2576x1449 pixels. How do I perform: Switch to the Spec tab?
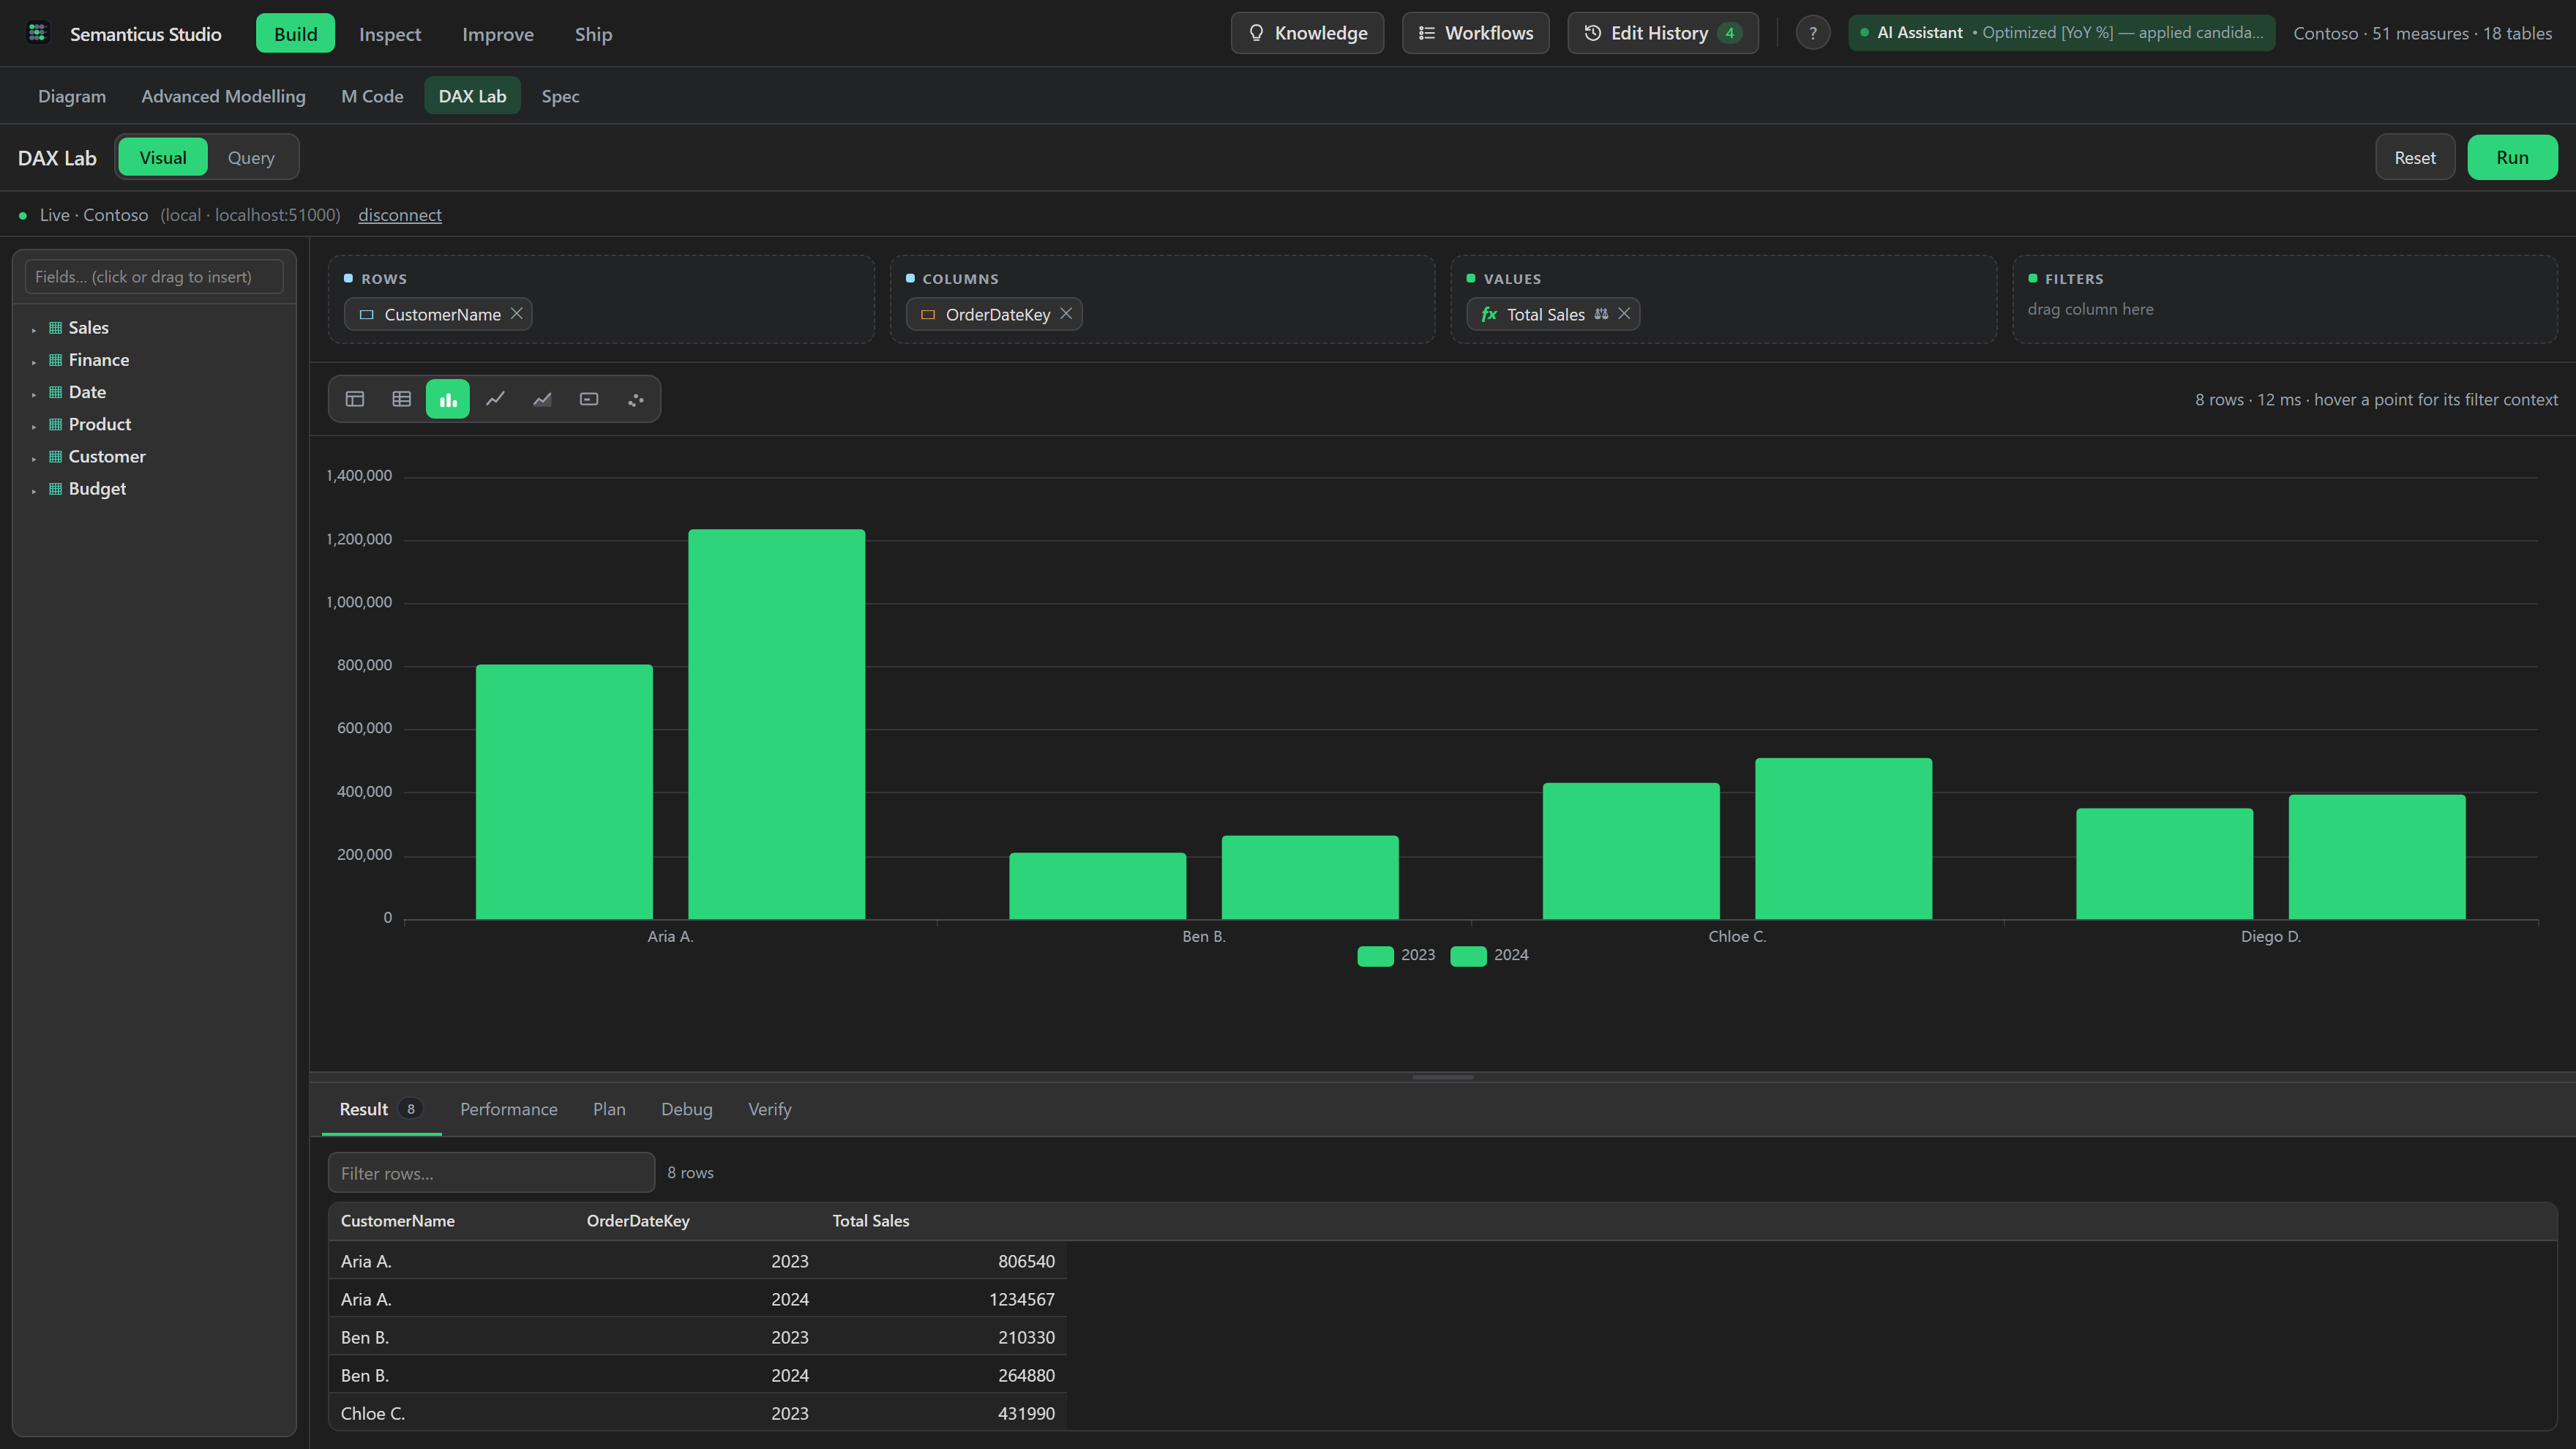pyautogui.click(x=560, y=96)
